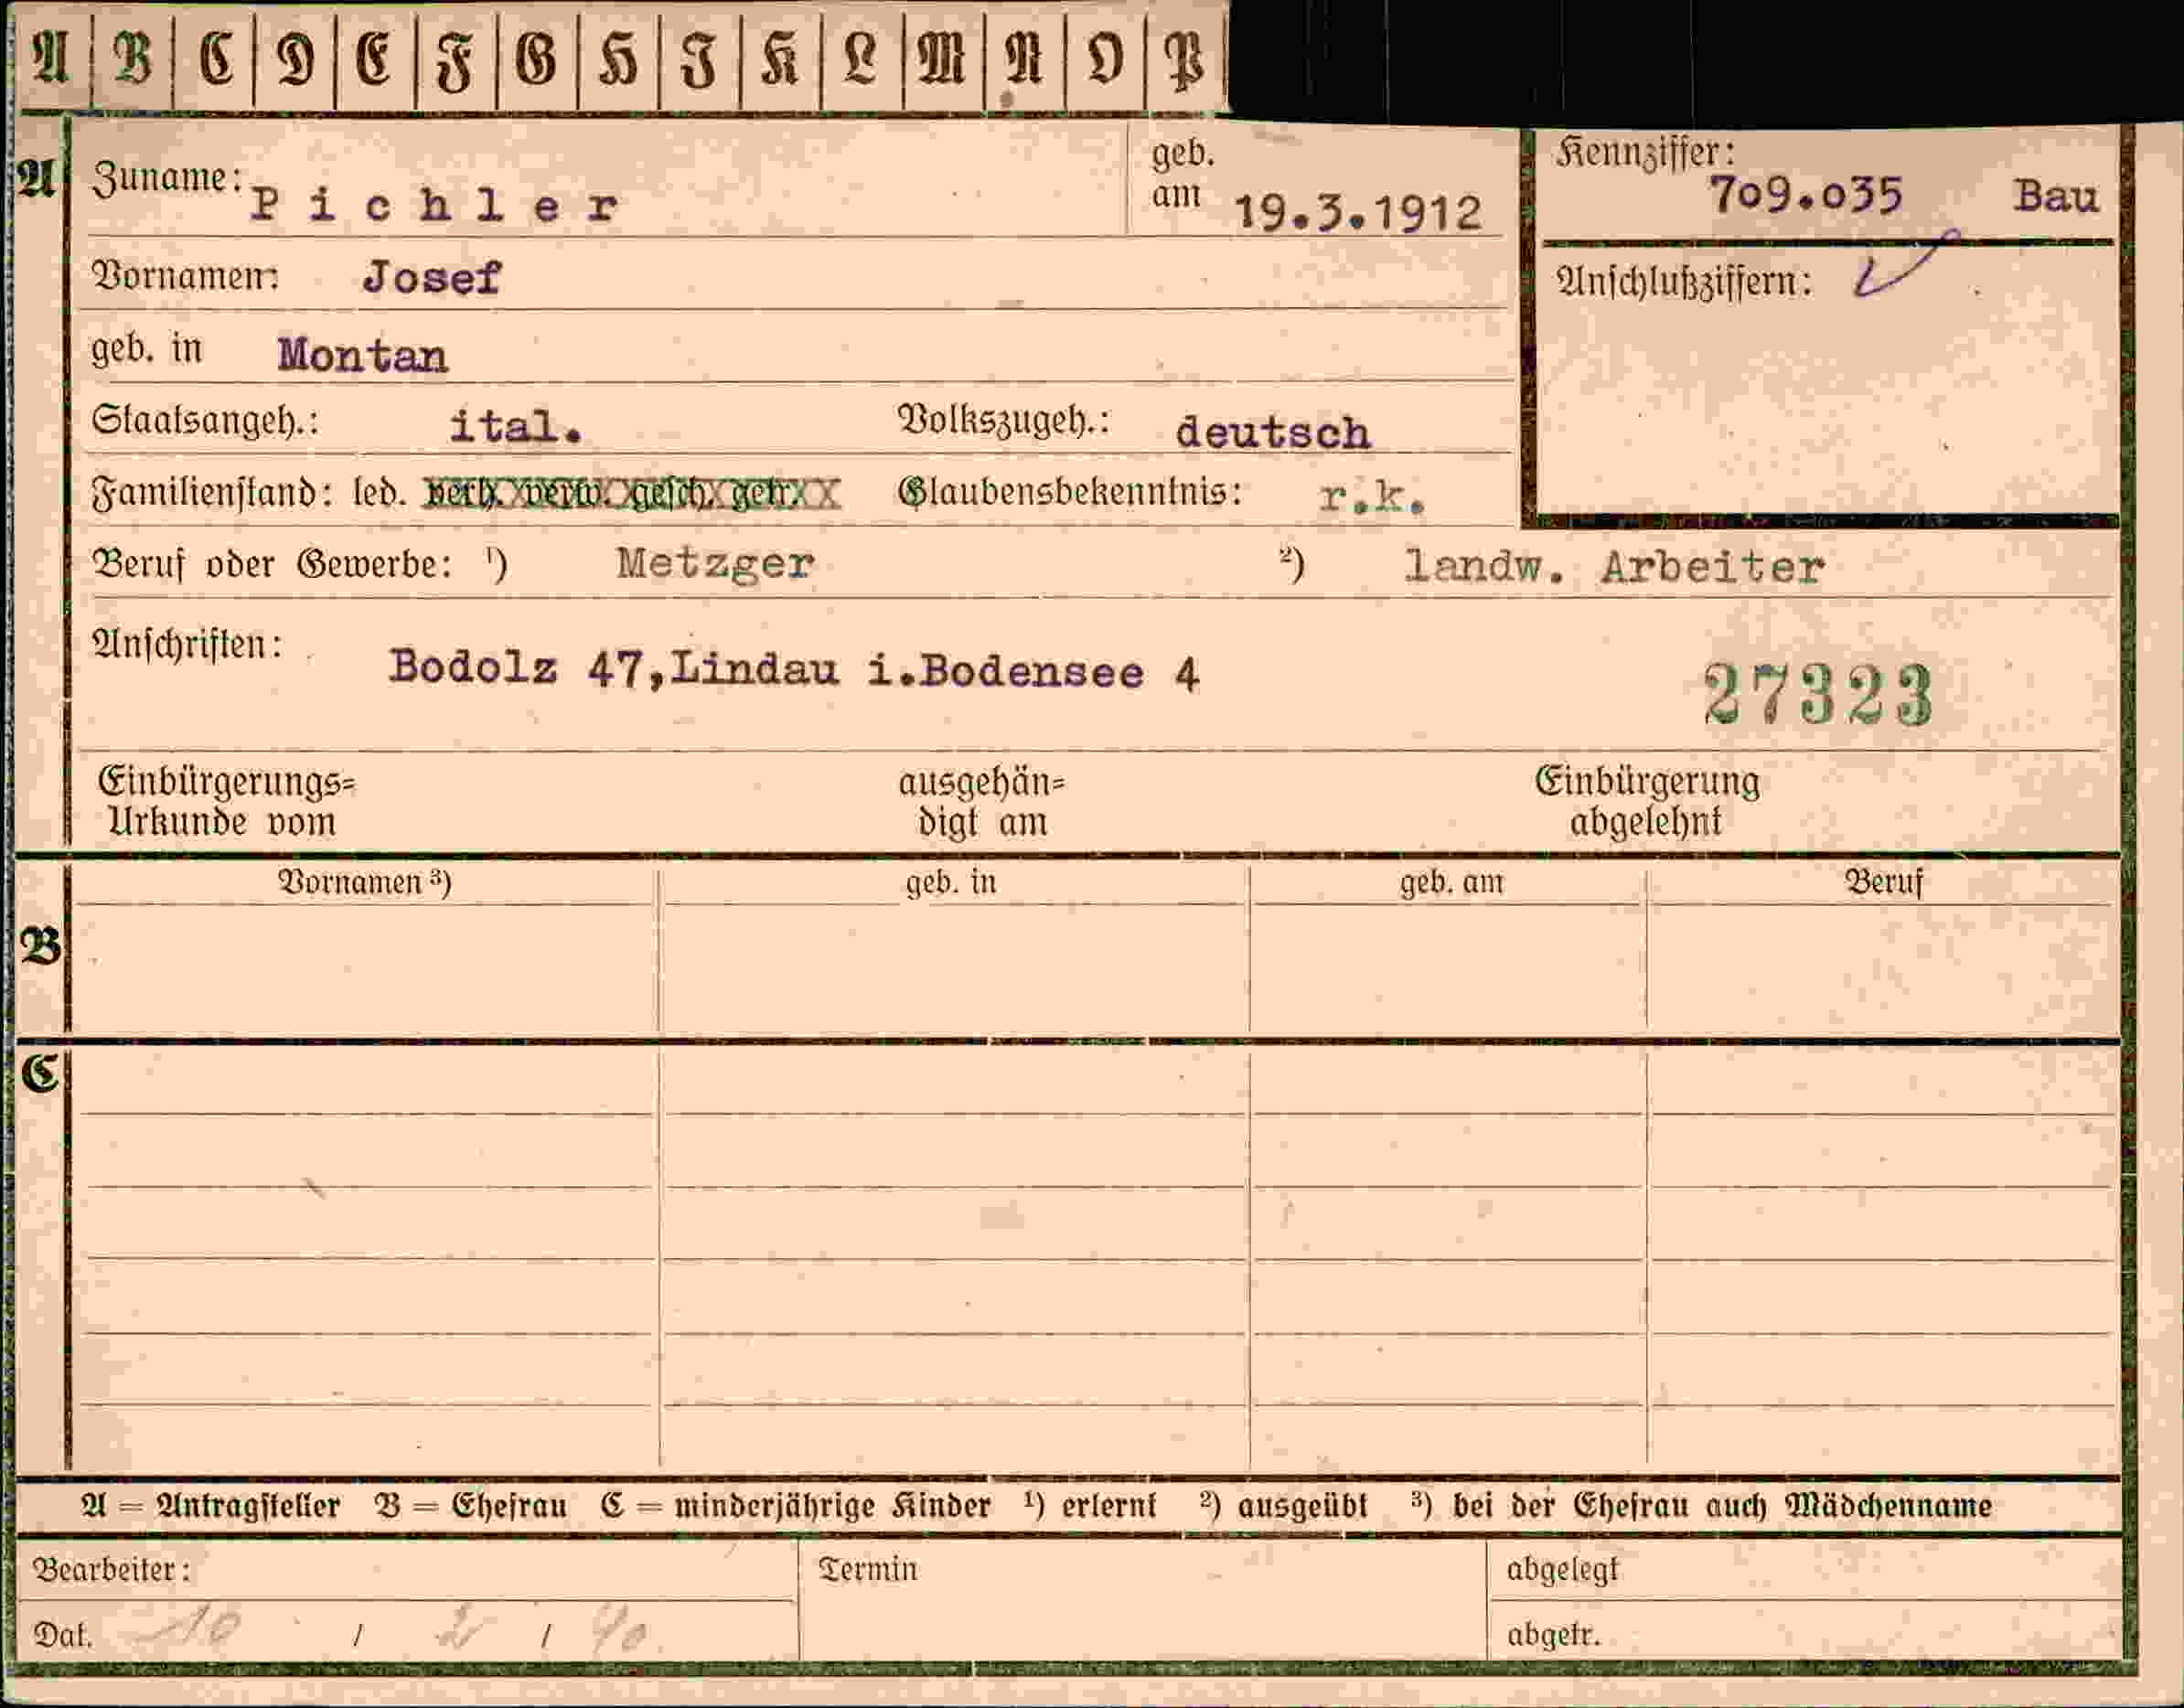Click the "Bearbeiter:" label
Image resolution: width=2184 pixels, height=1708 pixels.
pos(111,1569)
